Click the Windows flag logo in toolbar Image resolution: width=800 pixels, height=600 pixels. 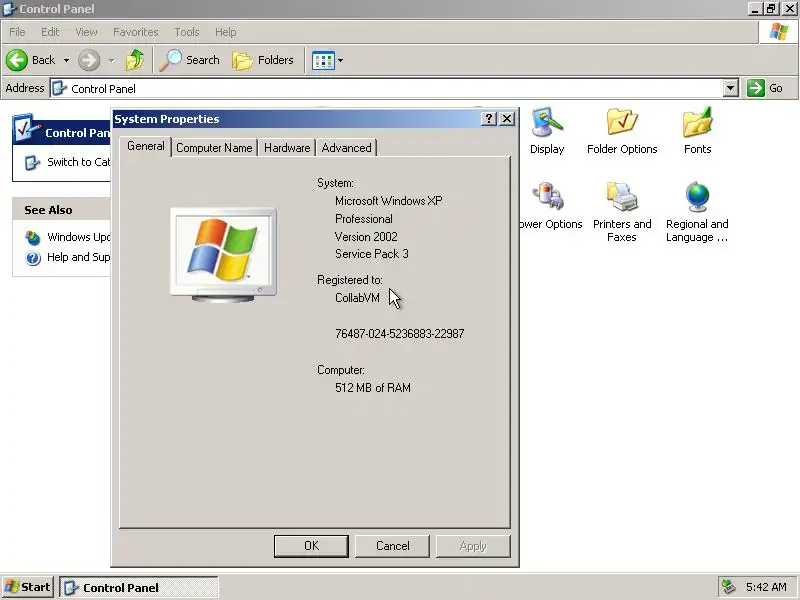(x=779, y=32)
